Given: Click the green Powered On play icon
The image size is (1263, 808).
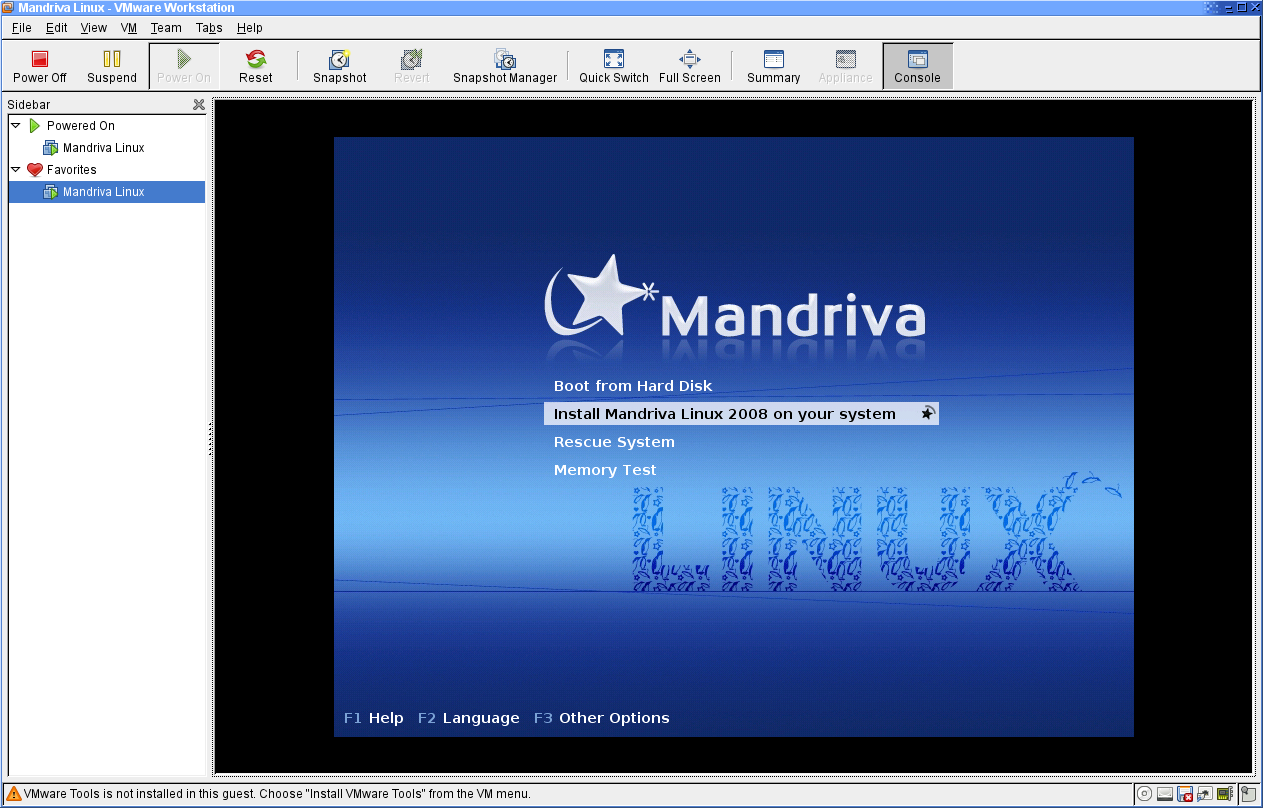Looking at the screenshot, I should click(x=35, y=126).
